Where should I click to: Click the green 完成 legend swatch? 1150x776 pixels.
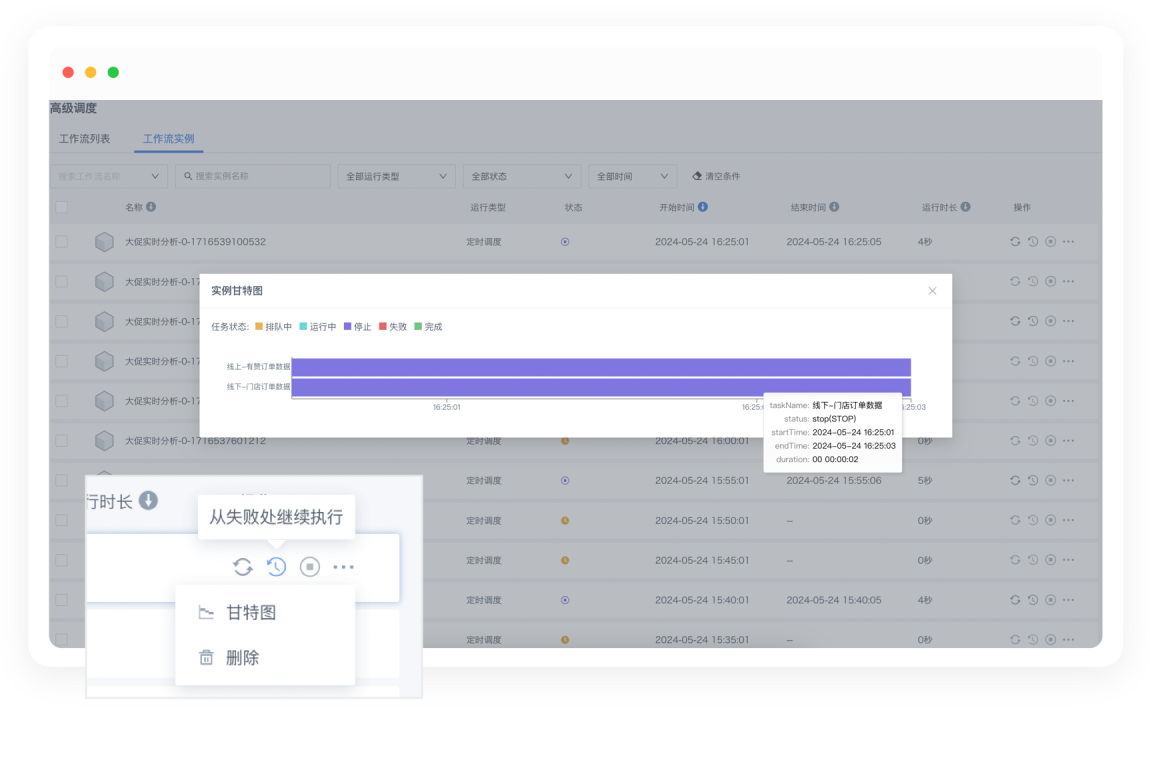point(418,326)
